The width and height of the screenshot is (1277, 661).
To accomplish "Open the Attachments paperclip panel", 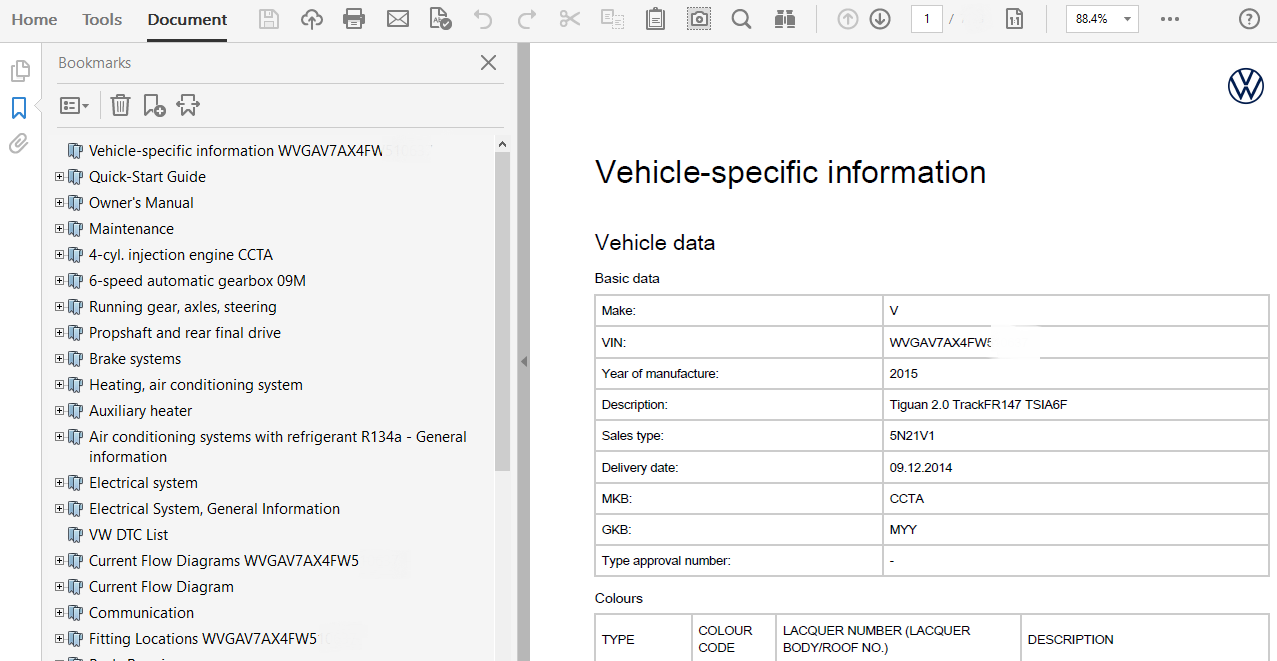I will 19,143.
